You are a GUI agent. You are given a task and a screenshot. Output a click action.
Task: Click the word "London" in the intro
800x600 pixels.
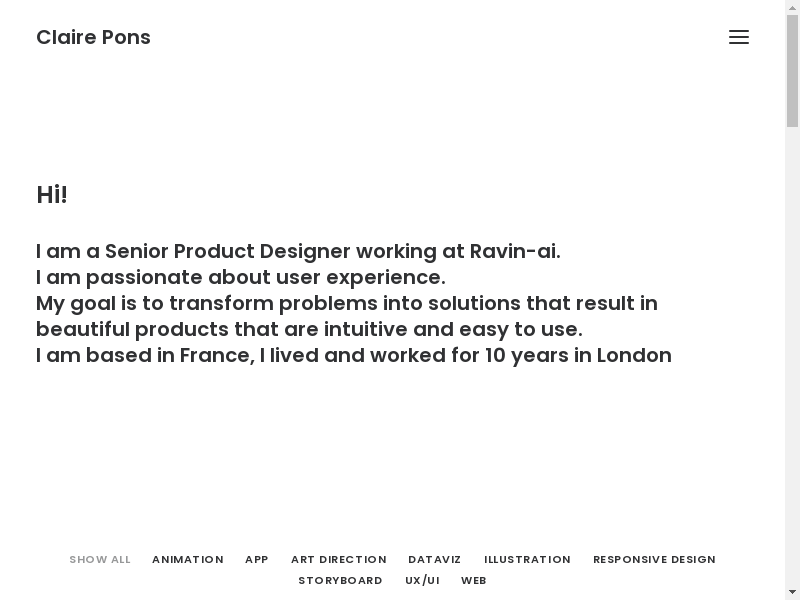tap(634, 355)
